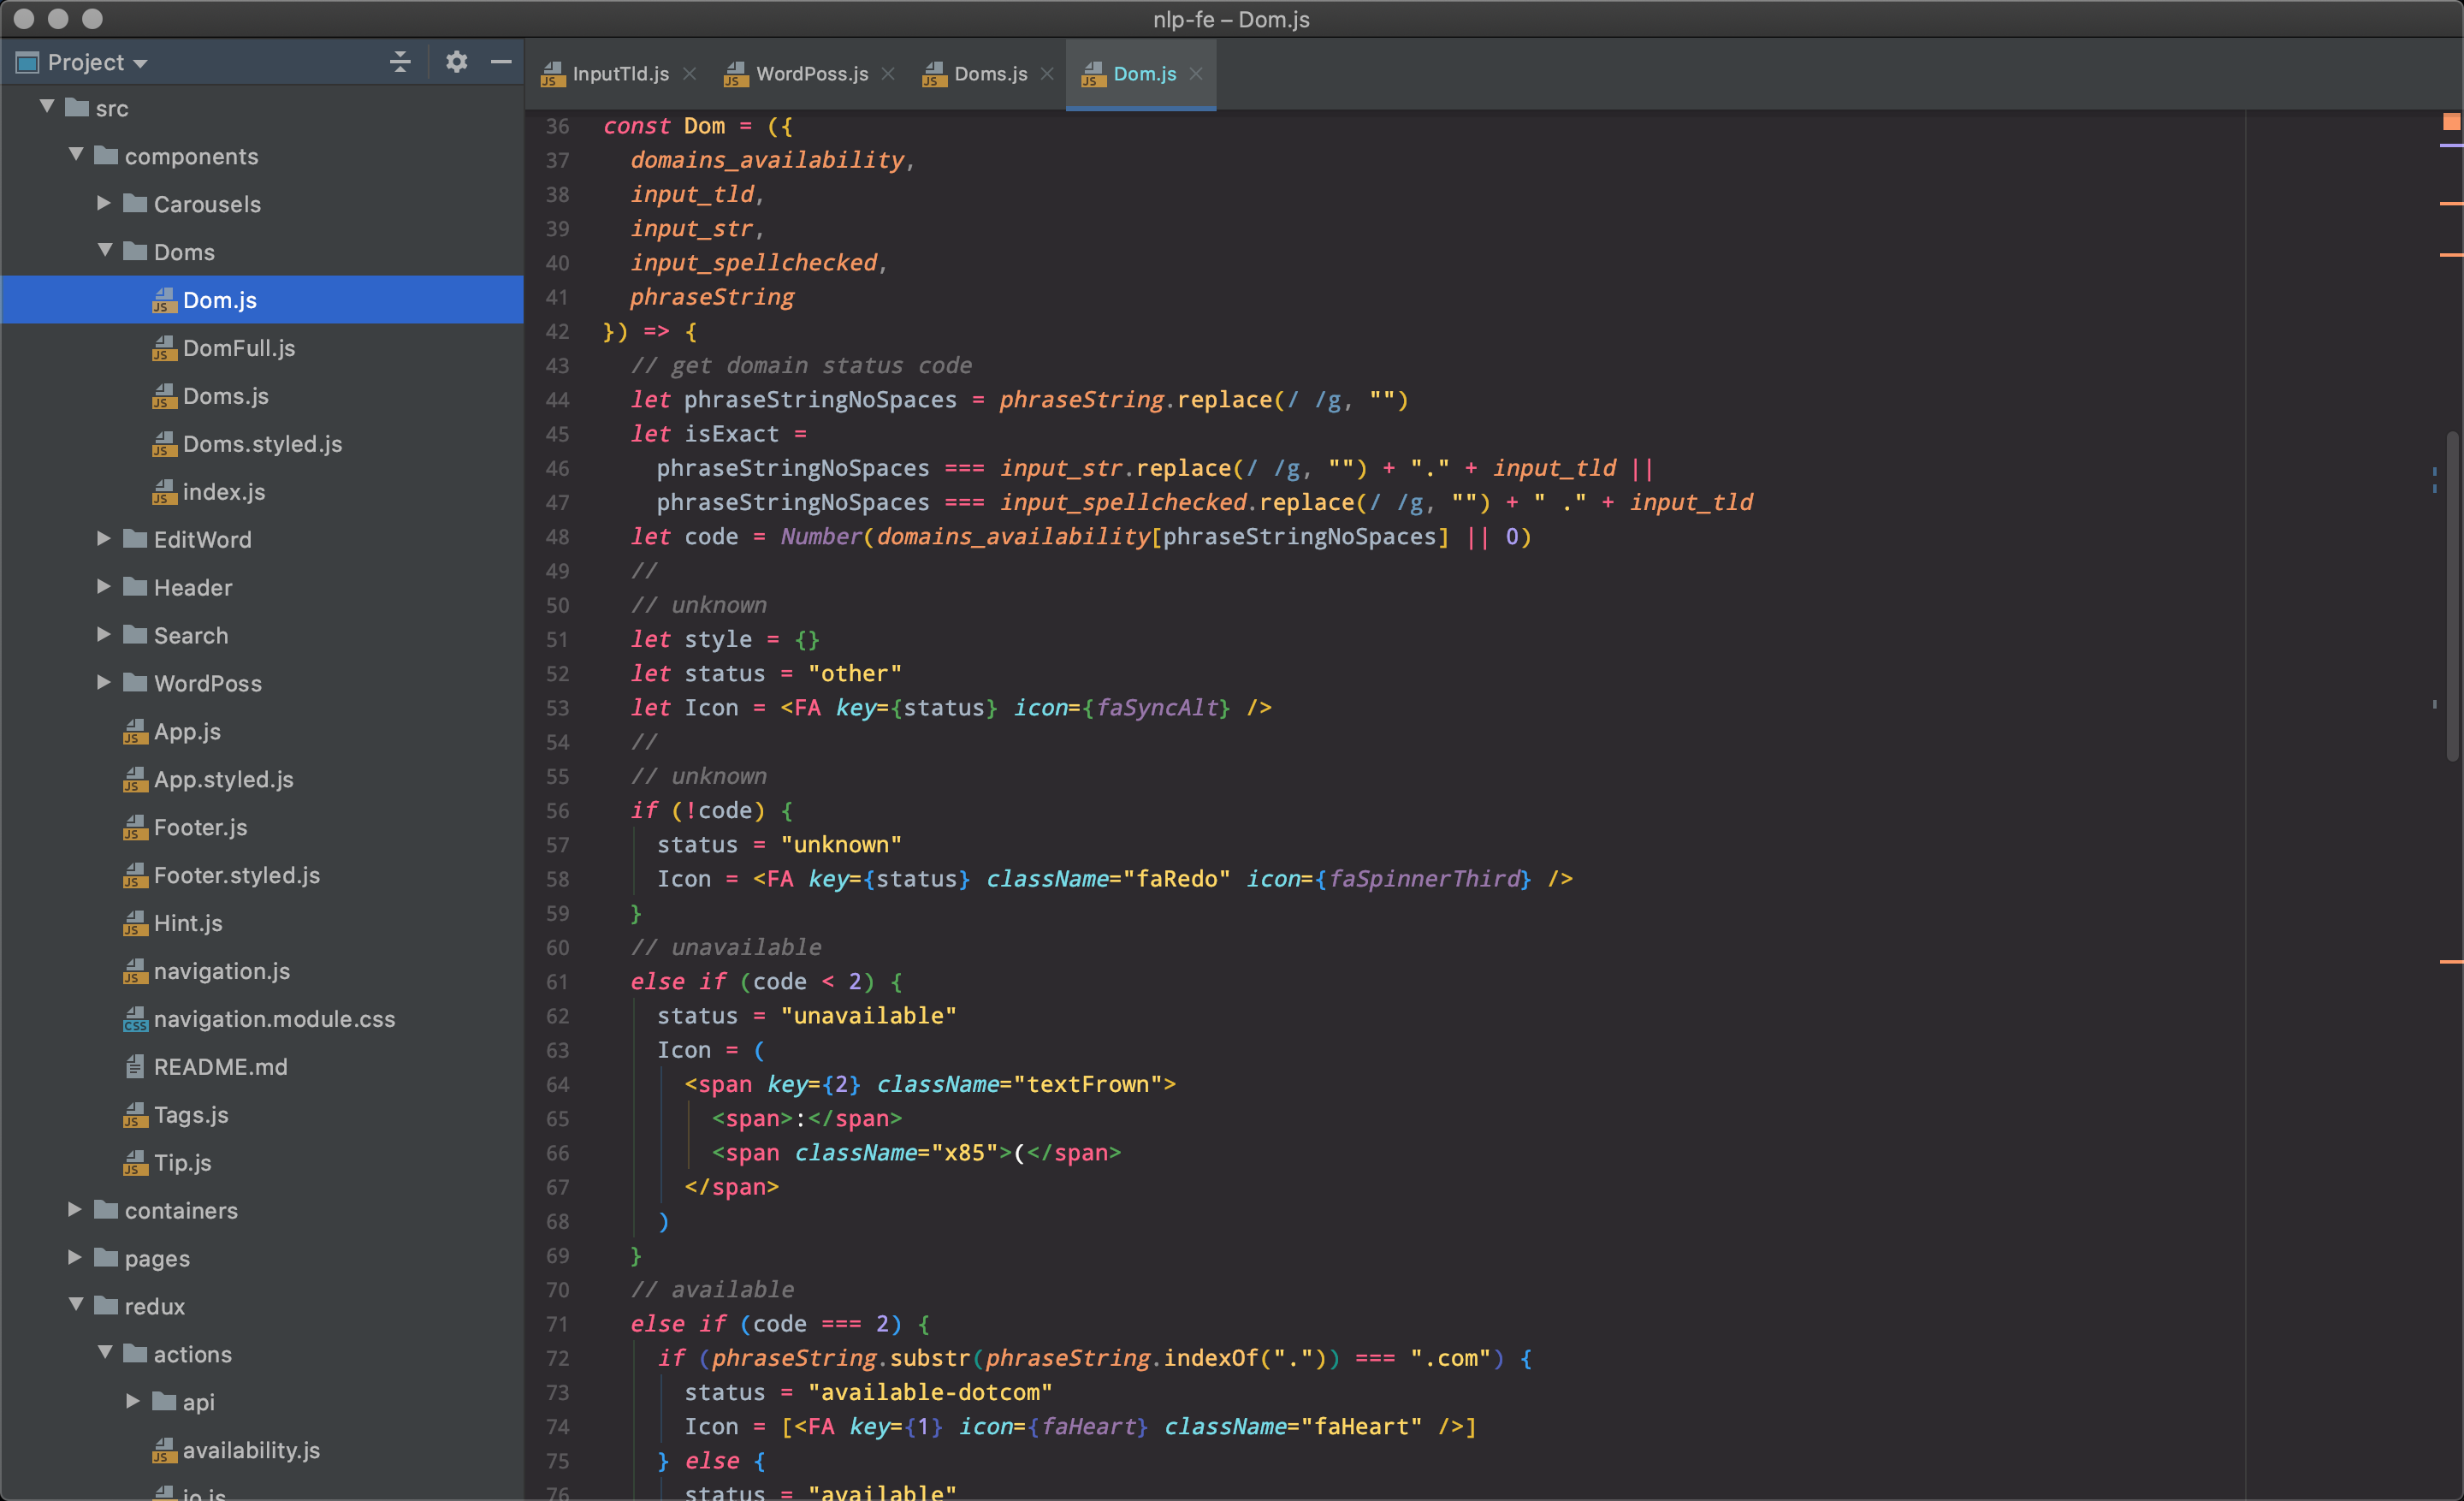The width and height of the screenshot is (2464, 1501).
Task: Click the README.md file icon
Action: (x=135, y=1067)
